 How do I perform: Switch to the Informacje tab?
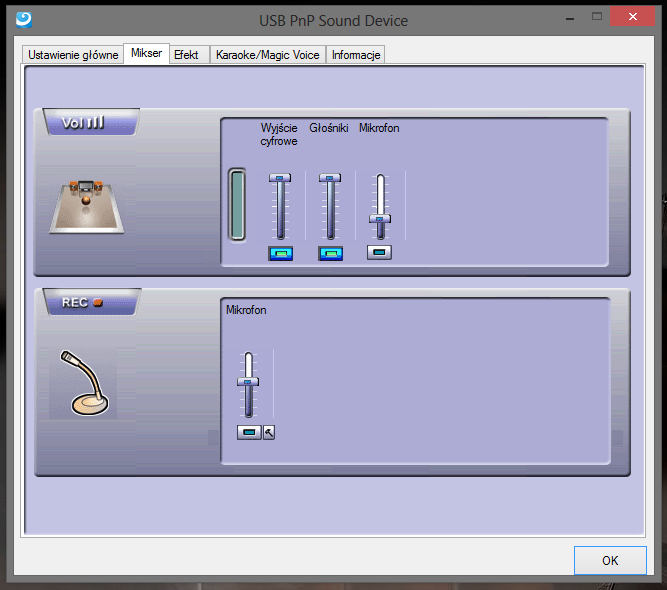click(x=356, y=55)
